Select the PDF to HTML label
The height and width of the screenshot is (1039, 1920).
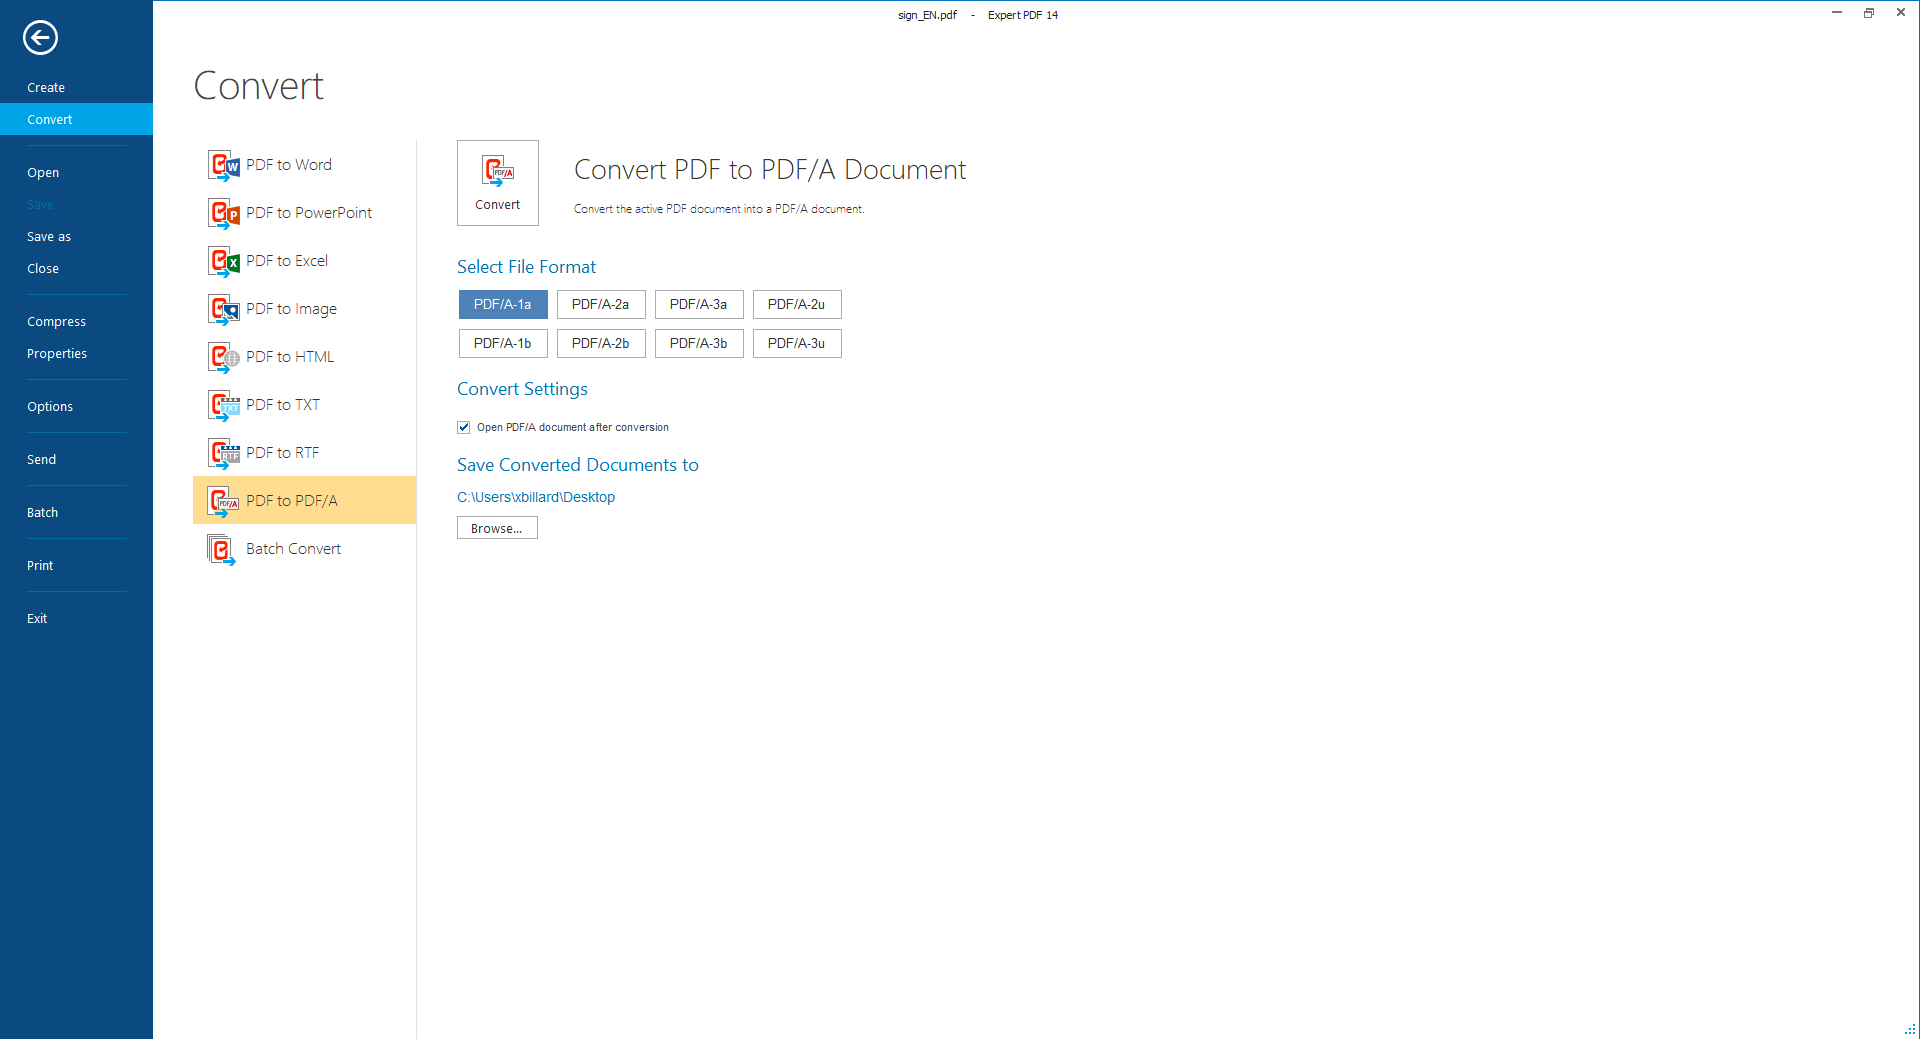(290, 357)
